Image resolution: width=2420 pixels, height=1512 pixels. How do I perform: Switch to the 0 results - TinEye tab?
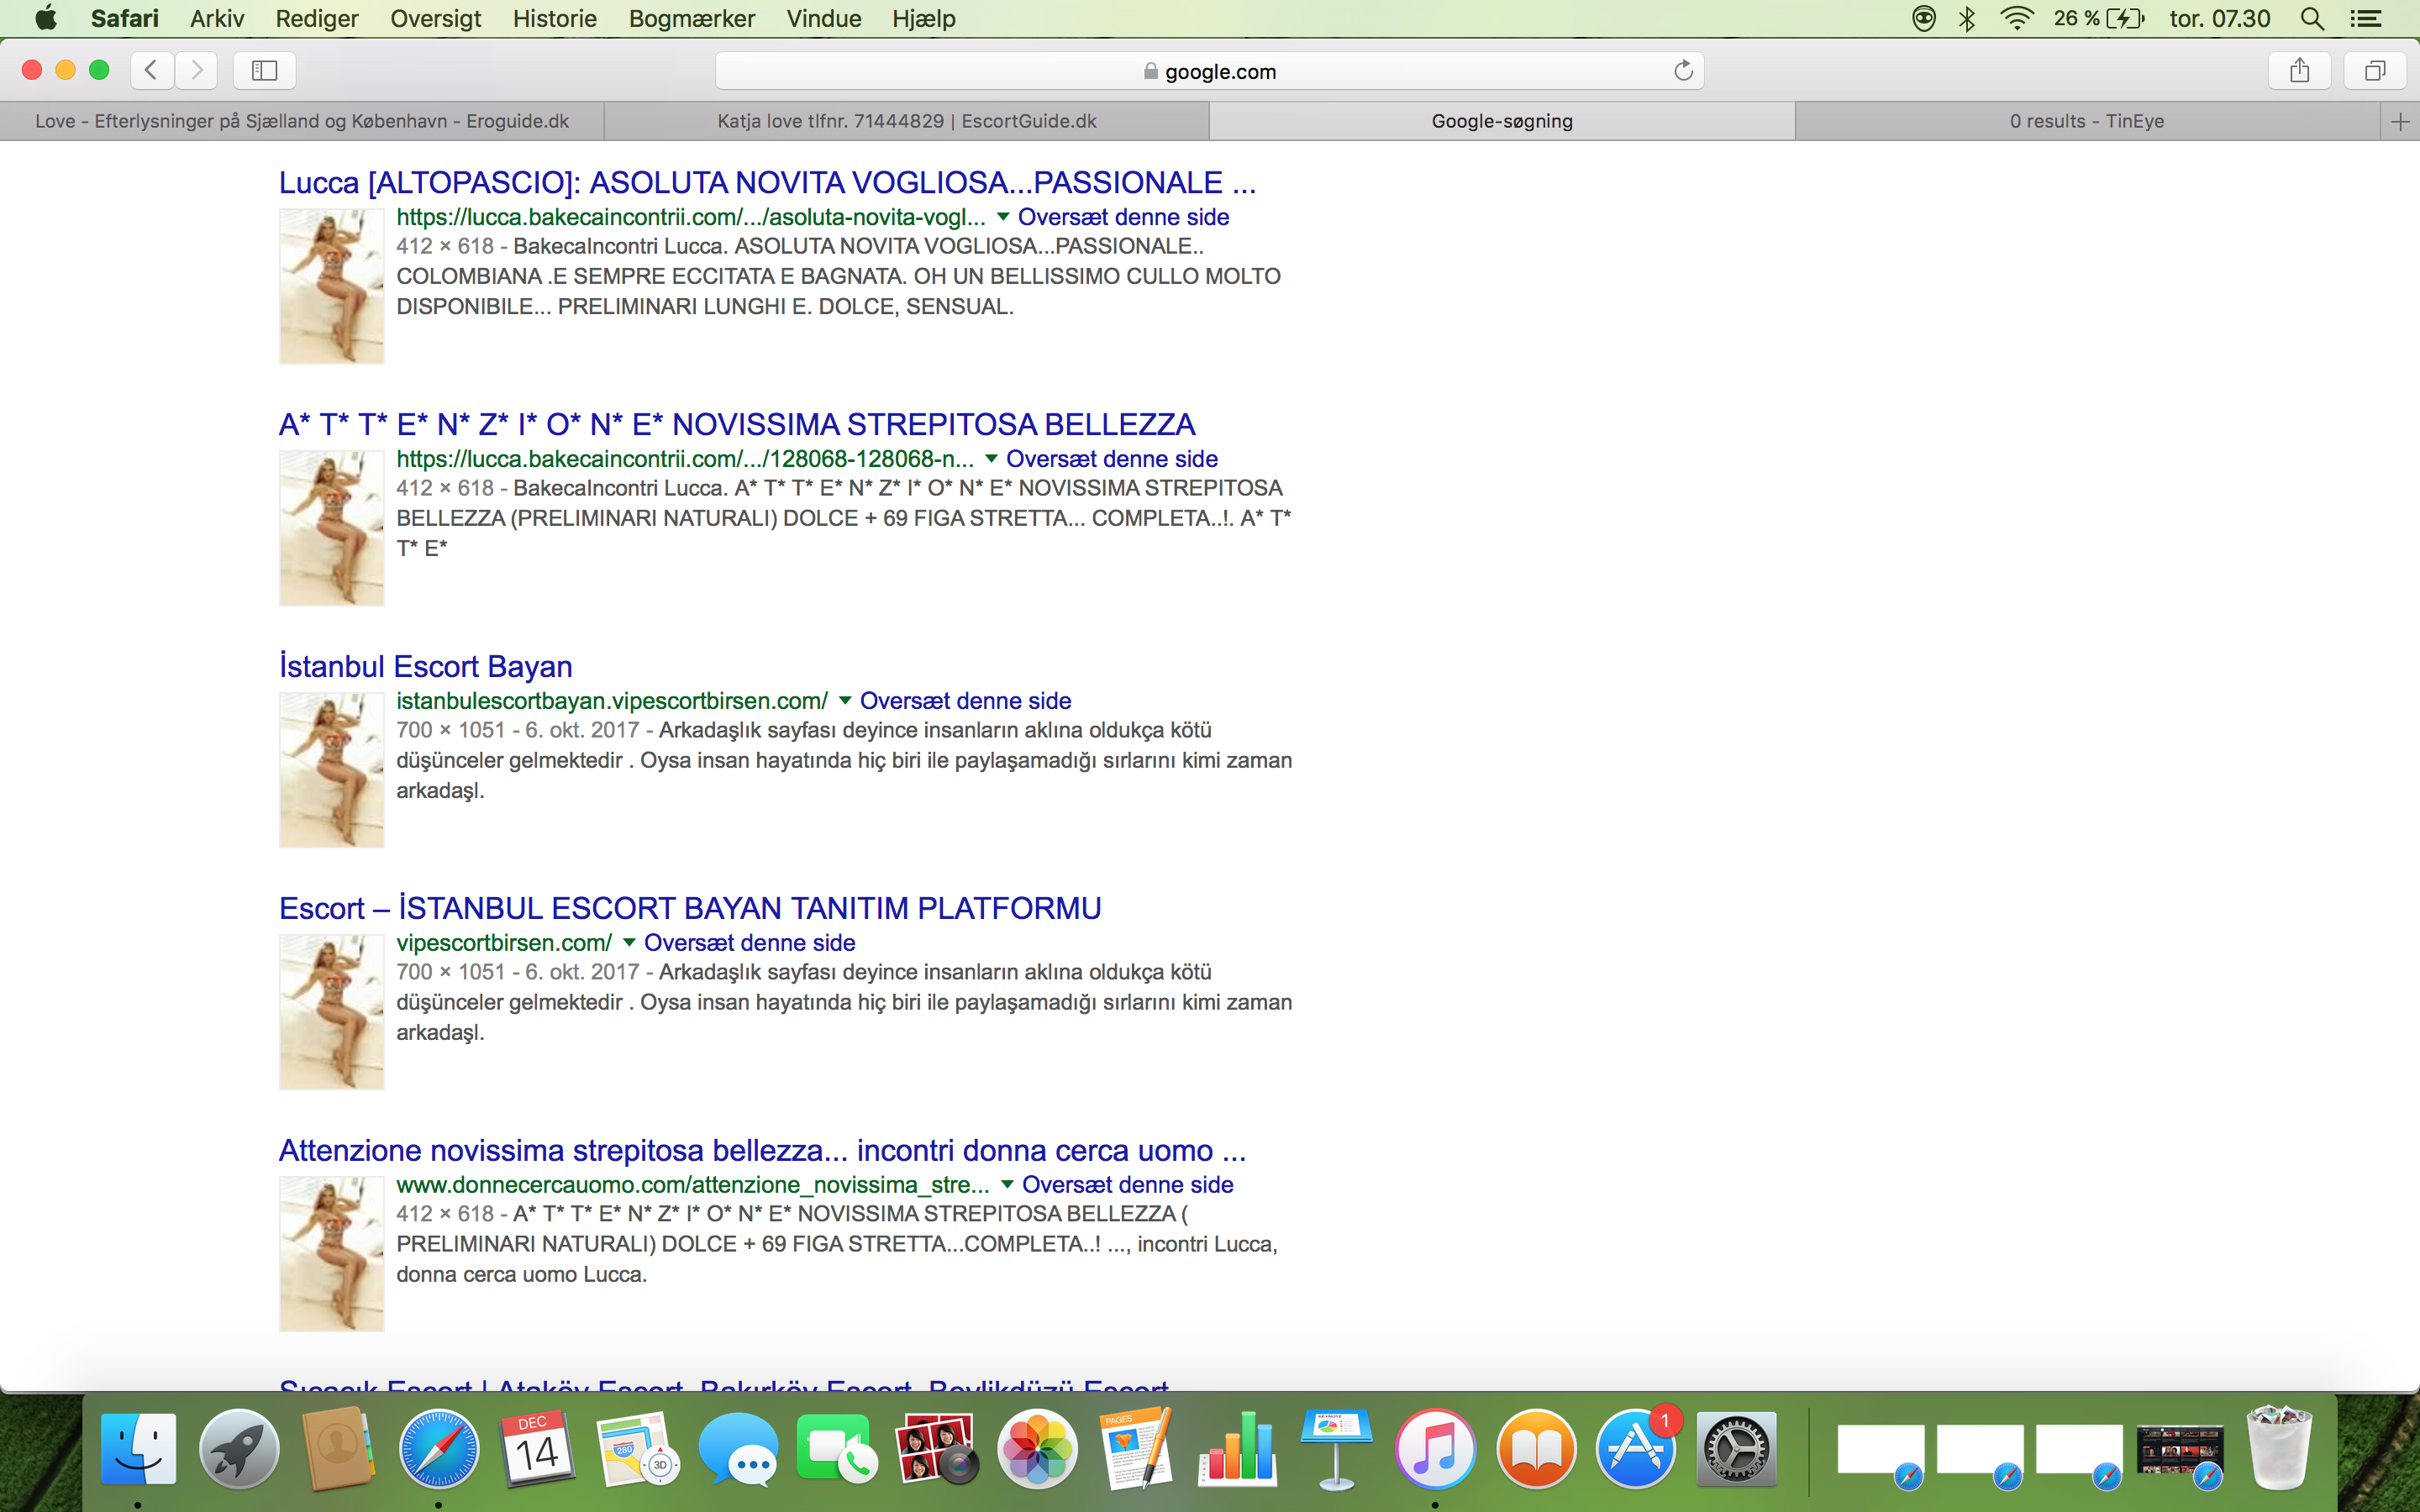point(2087,121)
